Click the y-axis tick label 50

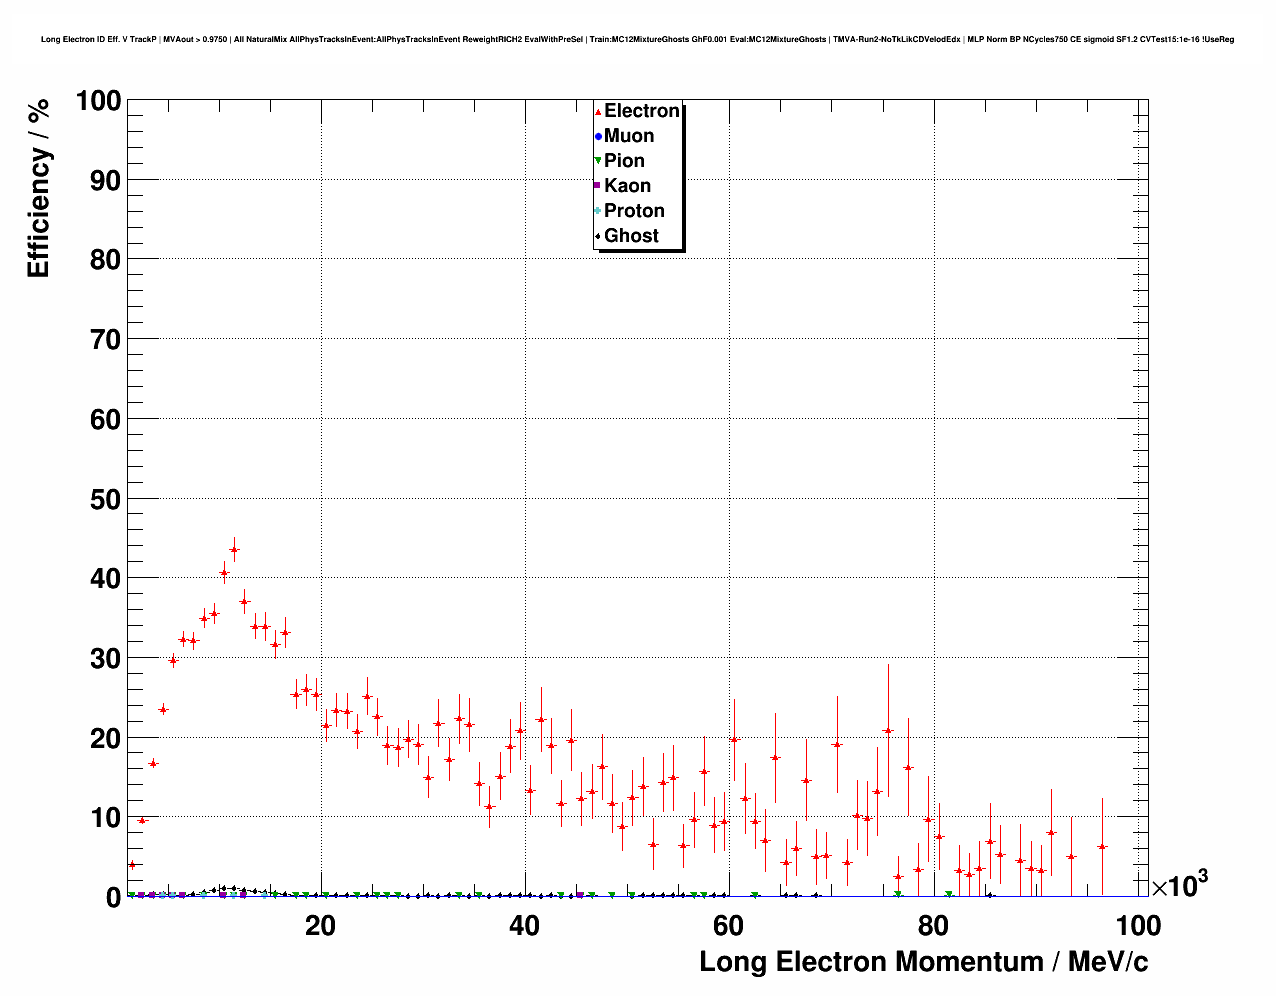point(99,499)
